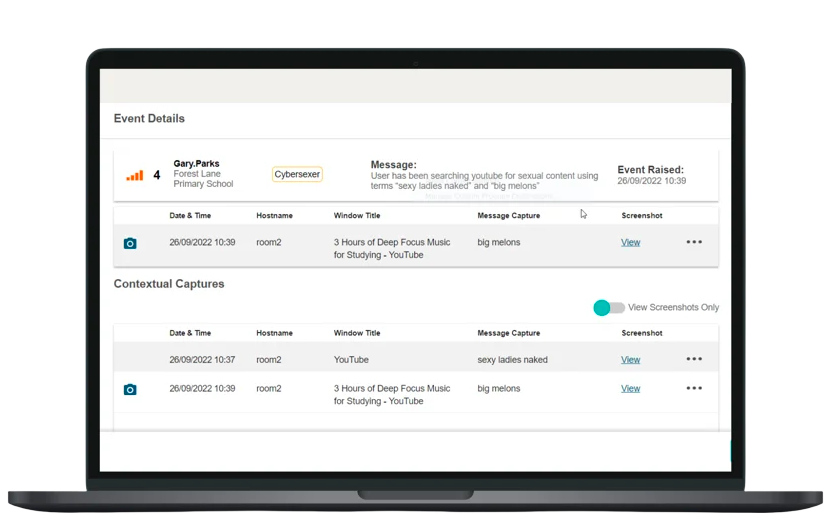Click camera icon in Contextual Captures row

coord(130,389)
